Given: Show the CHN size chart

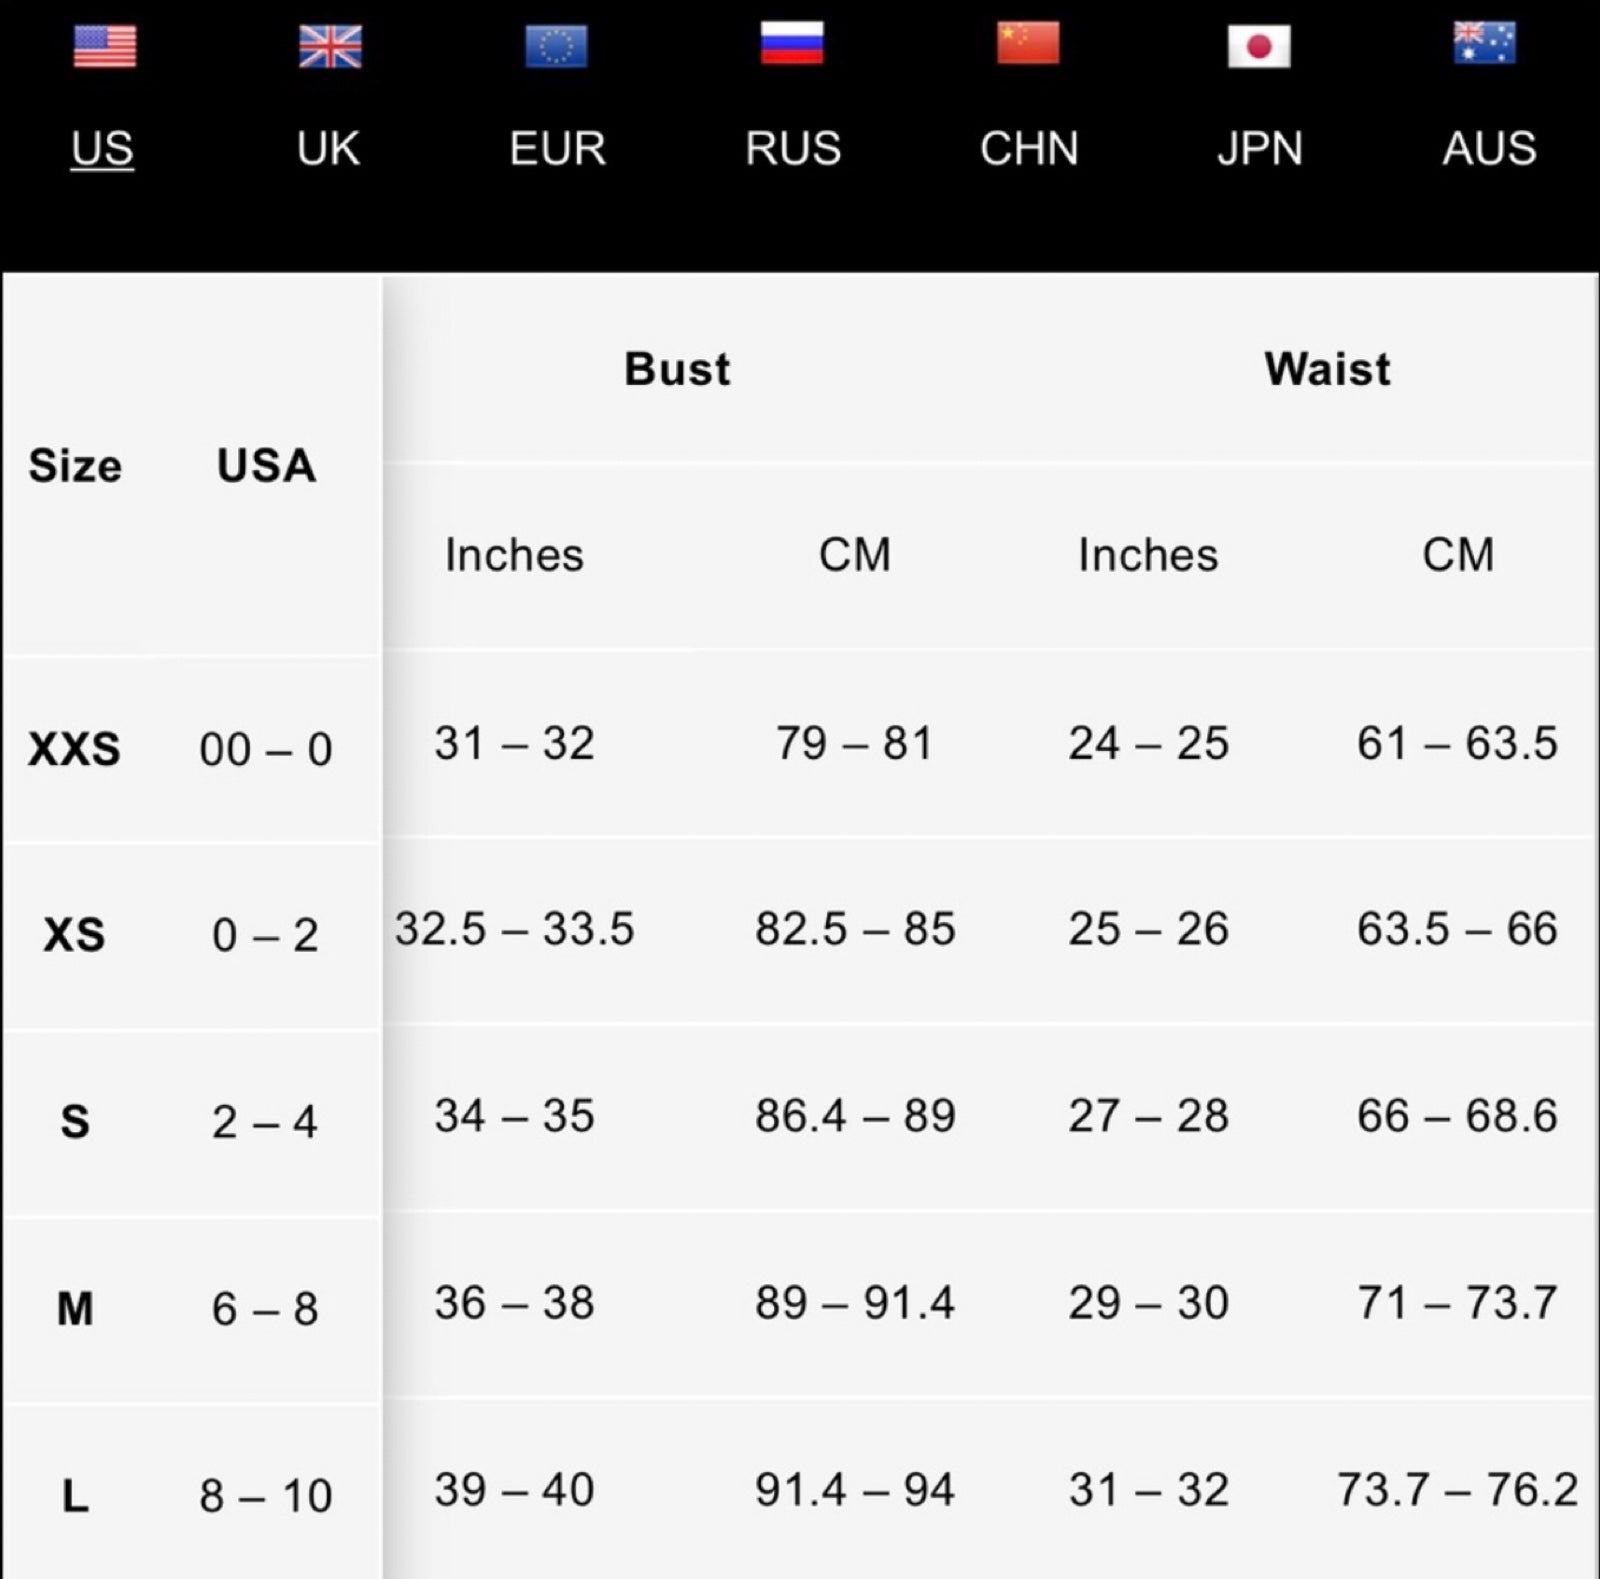Looking at the screenshot, I should pyautogui.click(x=1029, y=149).
